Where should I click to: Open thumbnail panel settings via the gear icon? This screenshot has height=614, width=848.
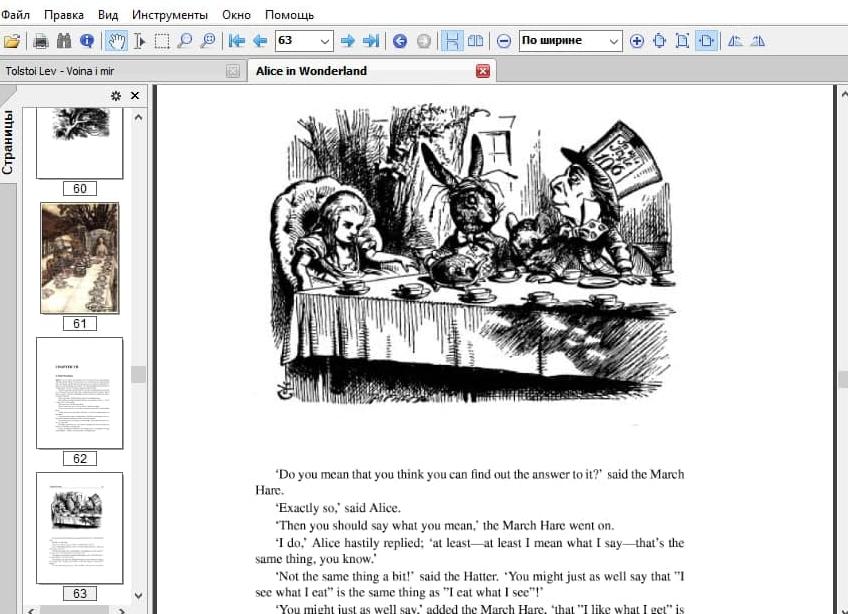[x=116, y=96]
